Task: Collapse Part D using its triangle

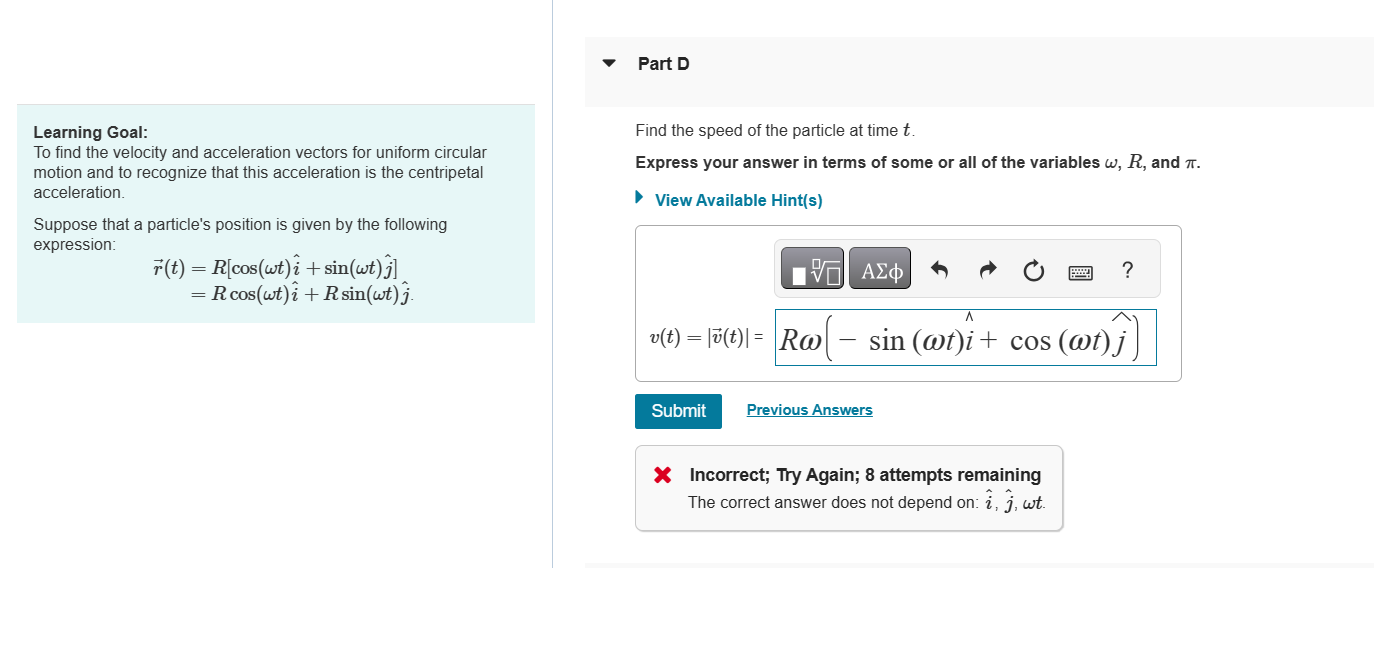Action: point(609,61)
